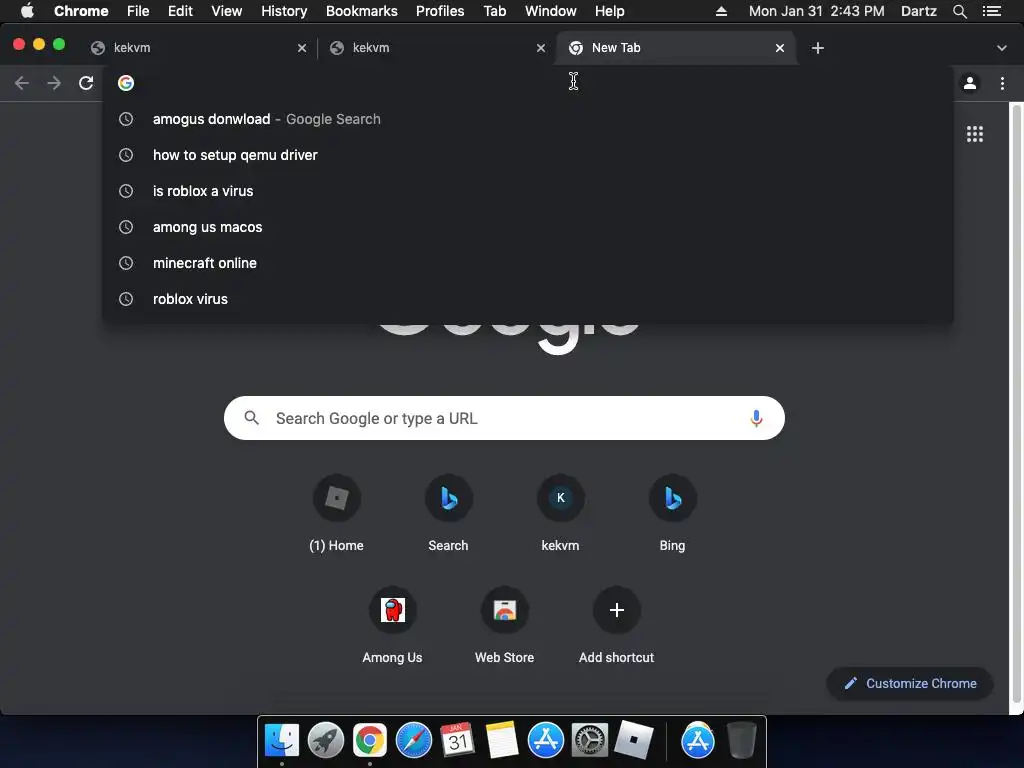Open the Tab menu
This screenshot has height=768, width=1024.
click(494, 11)
